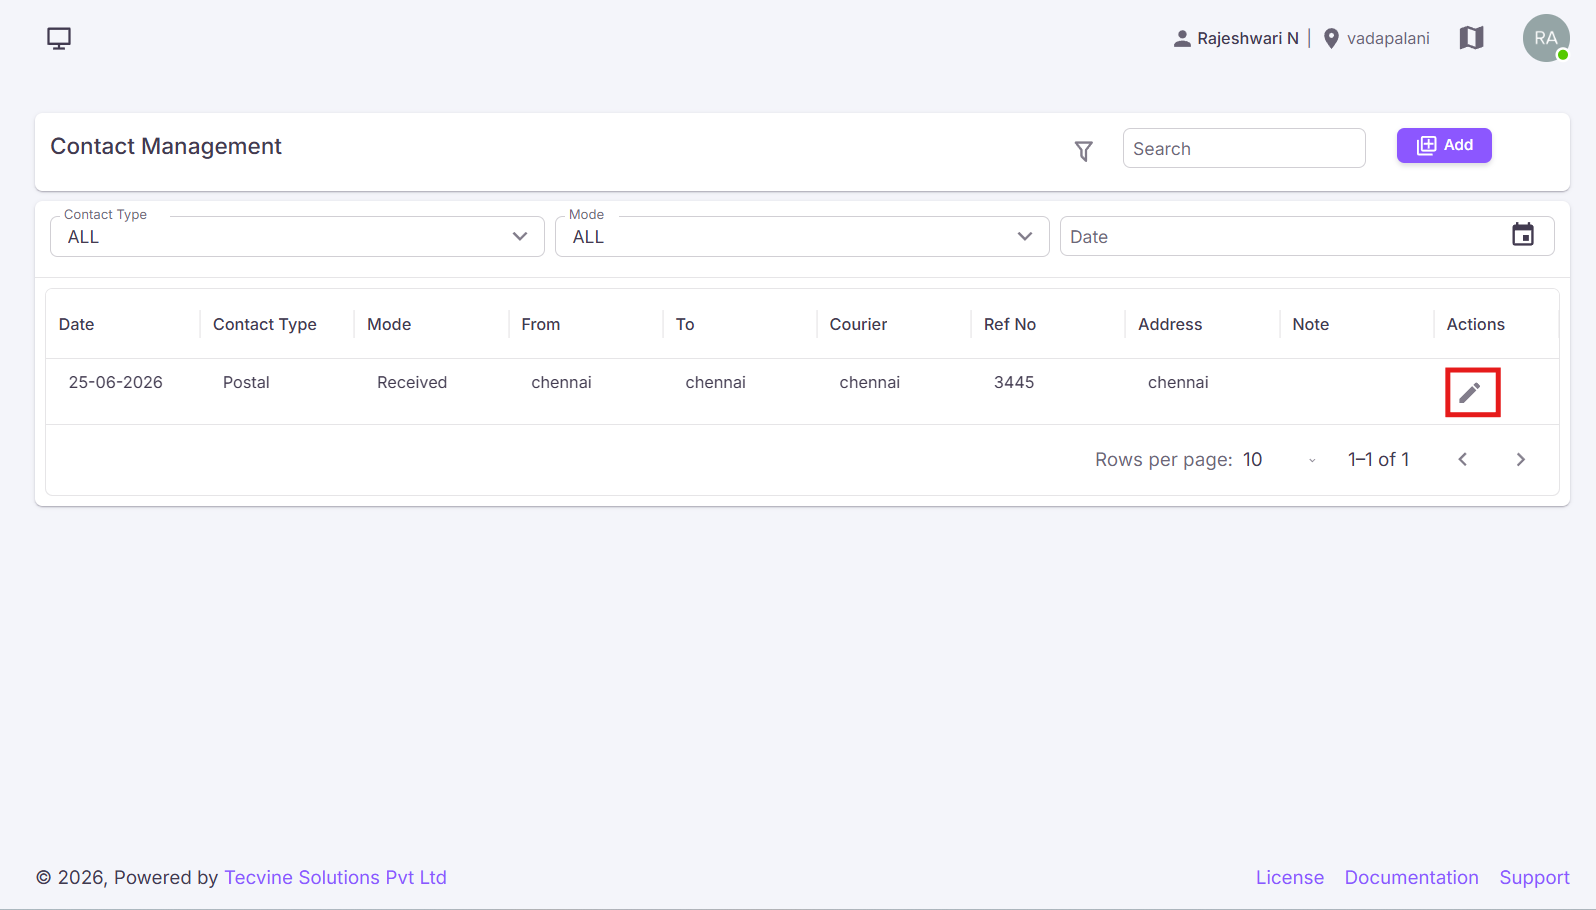This screenshot has height=910, width=1596.
Task: Click the location pin beside vadapalani
Action: tap(1331, 38)
